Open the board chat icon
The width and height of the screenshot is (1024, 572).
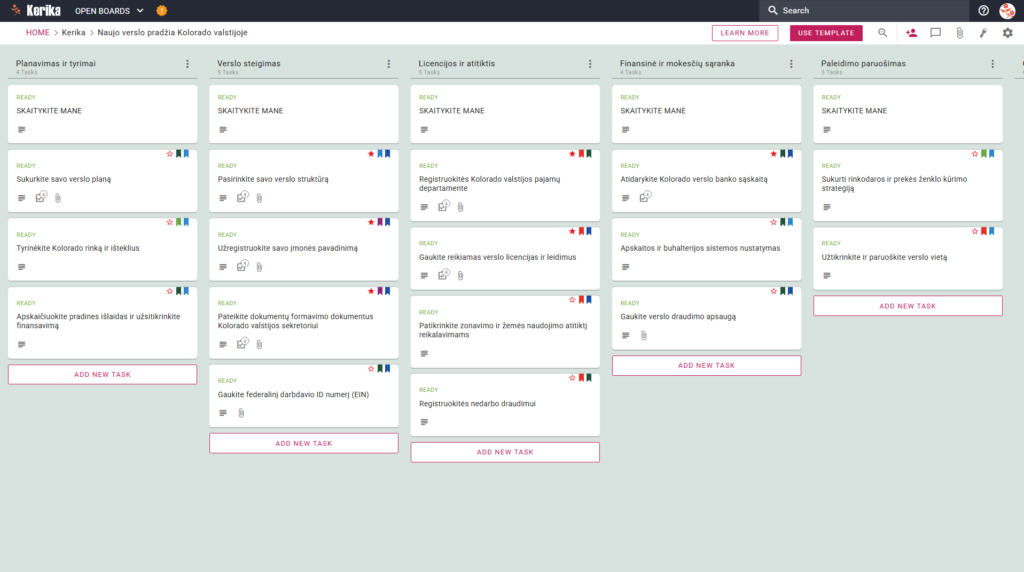(935, 33)
